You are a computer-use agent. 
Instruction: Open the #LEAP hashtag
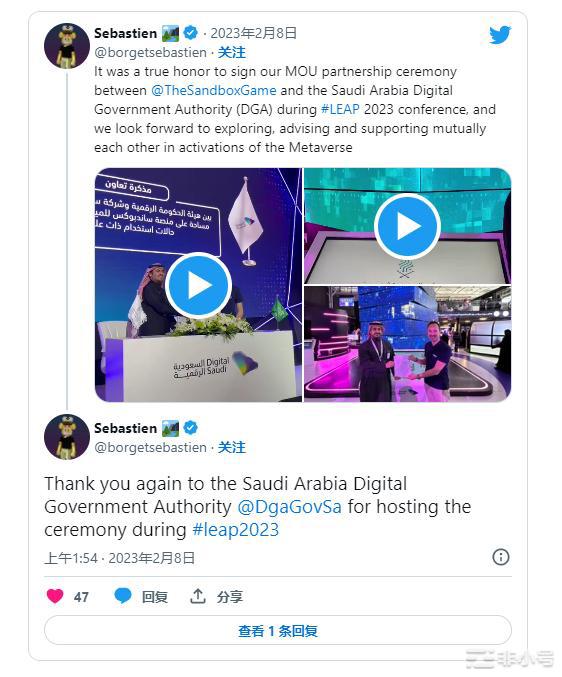340,109
